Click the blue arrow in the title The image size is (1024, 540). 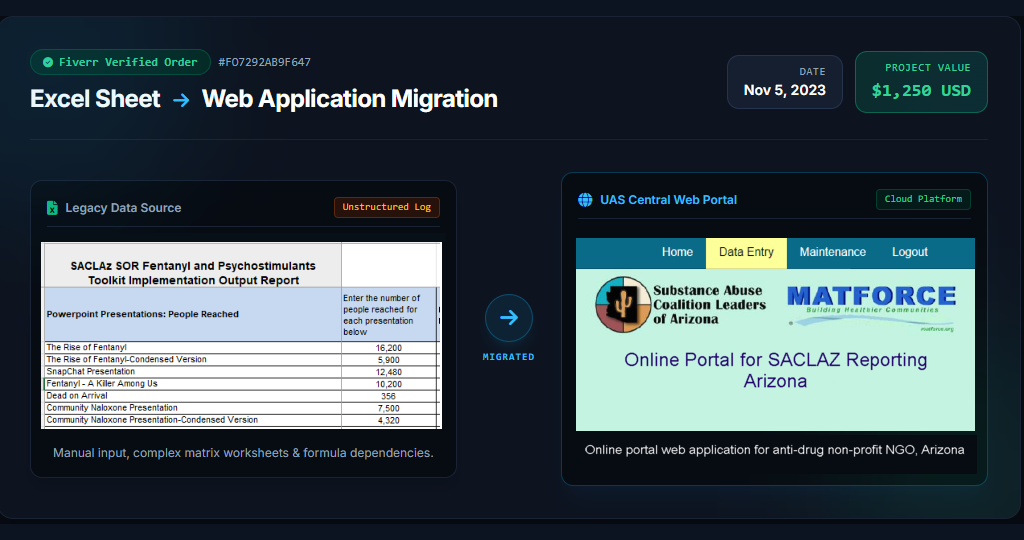tap(181, 100)
